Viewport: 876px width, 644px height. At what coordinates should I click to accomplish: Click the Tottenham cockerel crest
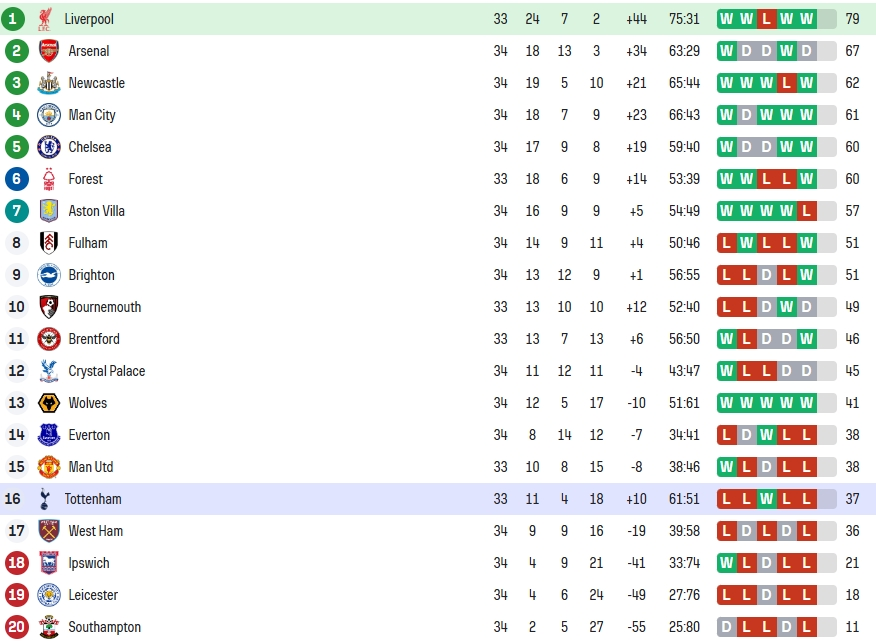(45, 499)
